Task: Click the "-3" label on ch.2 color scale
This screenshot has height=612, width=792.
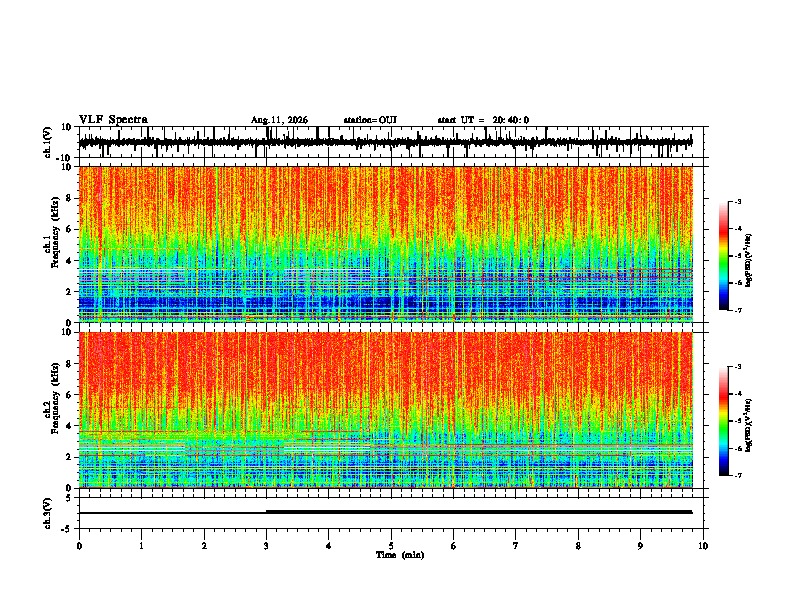Action: (737, 367)
